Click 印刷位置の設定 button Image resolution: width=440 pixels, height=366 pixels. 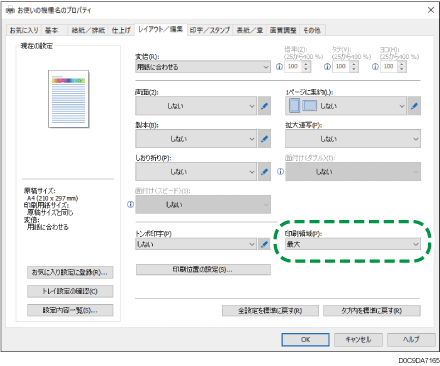pyautogui.click(x=203, y=270)
